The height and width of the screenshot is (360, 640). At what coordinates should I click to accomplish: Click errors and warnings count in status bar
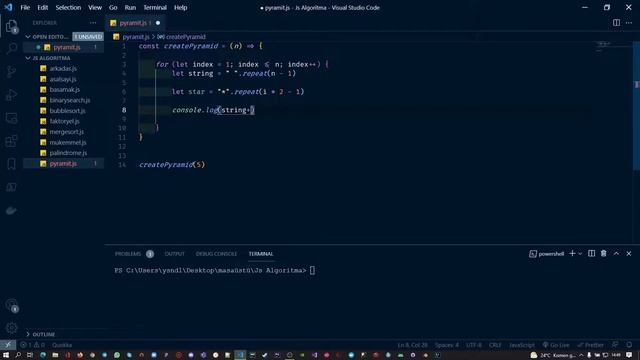(x=32, y=345)
